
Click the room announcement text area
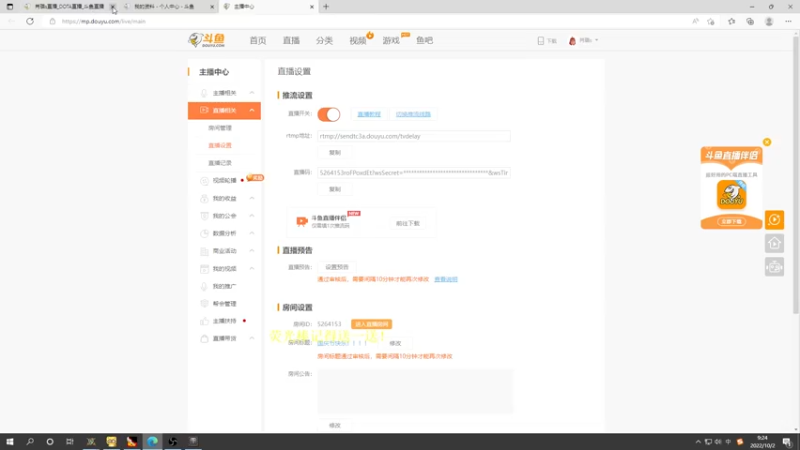click(x=415, y=391)
